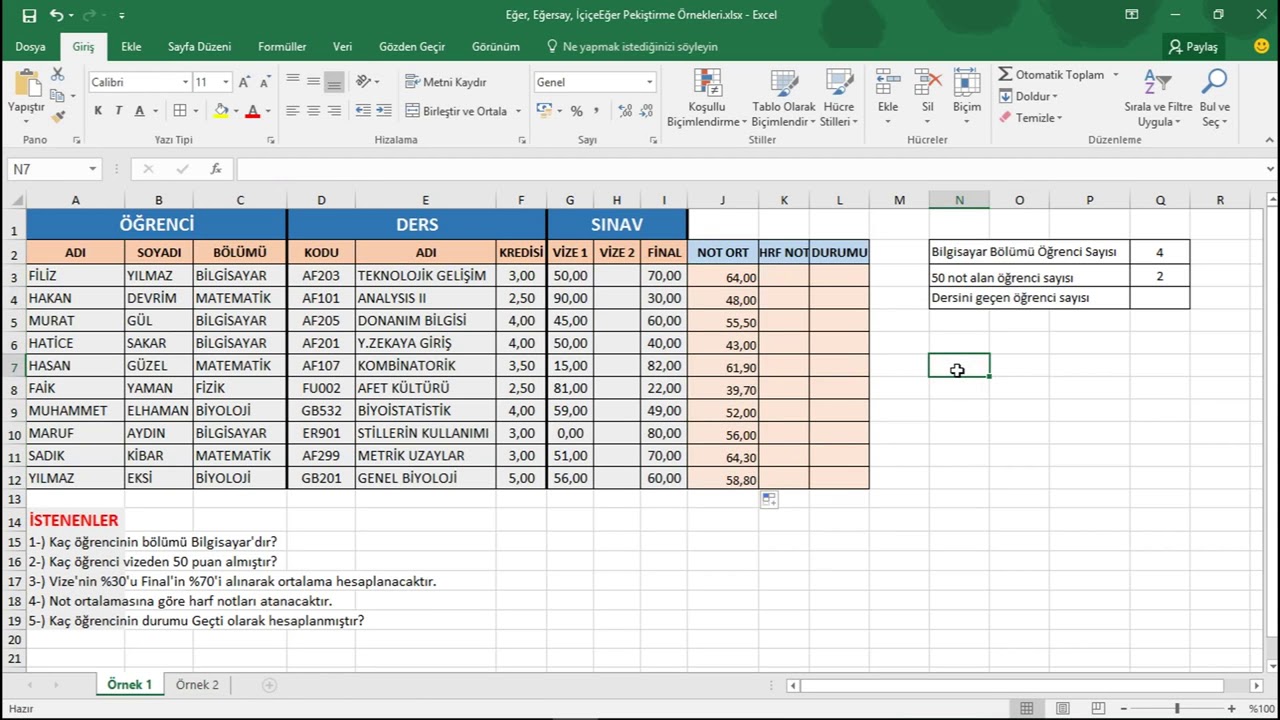Toggle underline formatting (A)
1280x720 pixels.
pyautogui.click(x=140, y=111)
